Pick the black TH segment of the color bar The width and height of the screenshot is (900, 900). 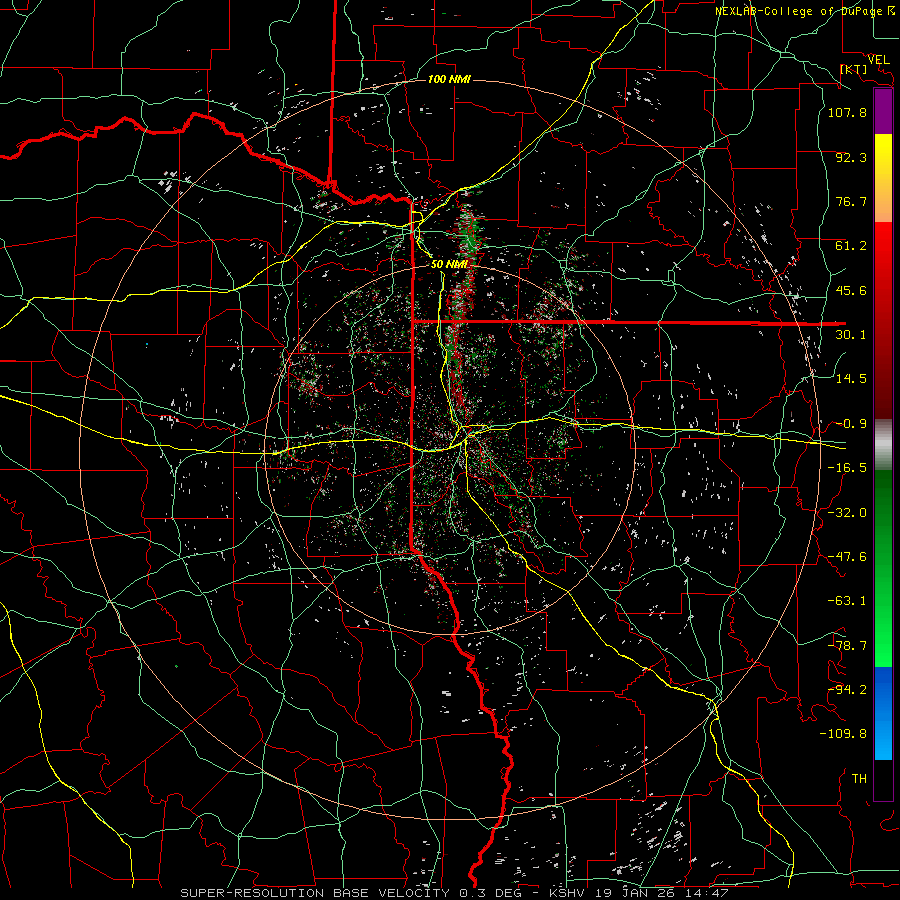coord(883,780)
